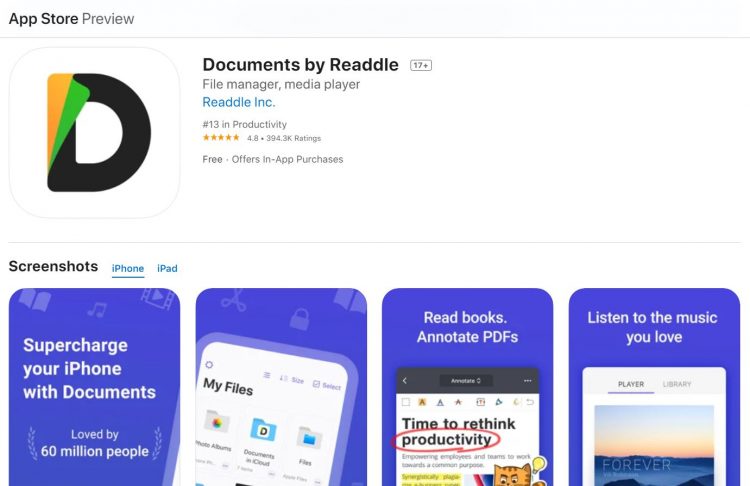Click the Files folder icon in screenshot
The image size is (750, 486).
click(x=309, y=438)
